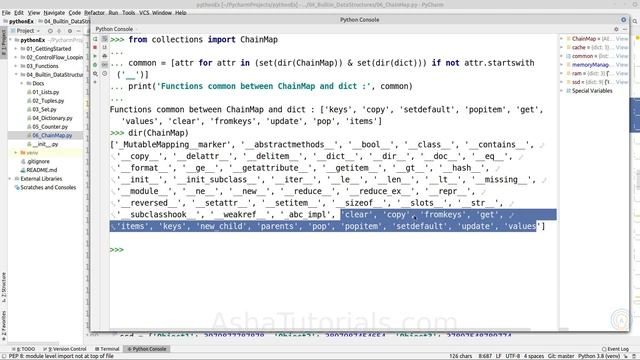Click the green circle icon in console toolbar
Viewport: 640px width, 360px height.
(95, 65)
